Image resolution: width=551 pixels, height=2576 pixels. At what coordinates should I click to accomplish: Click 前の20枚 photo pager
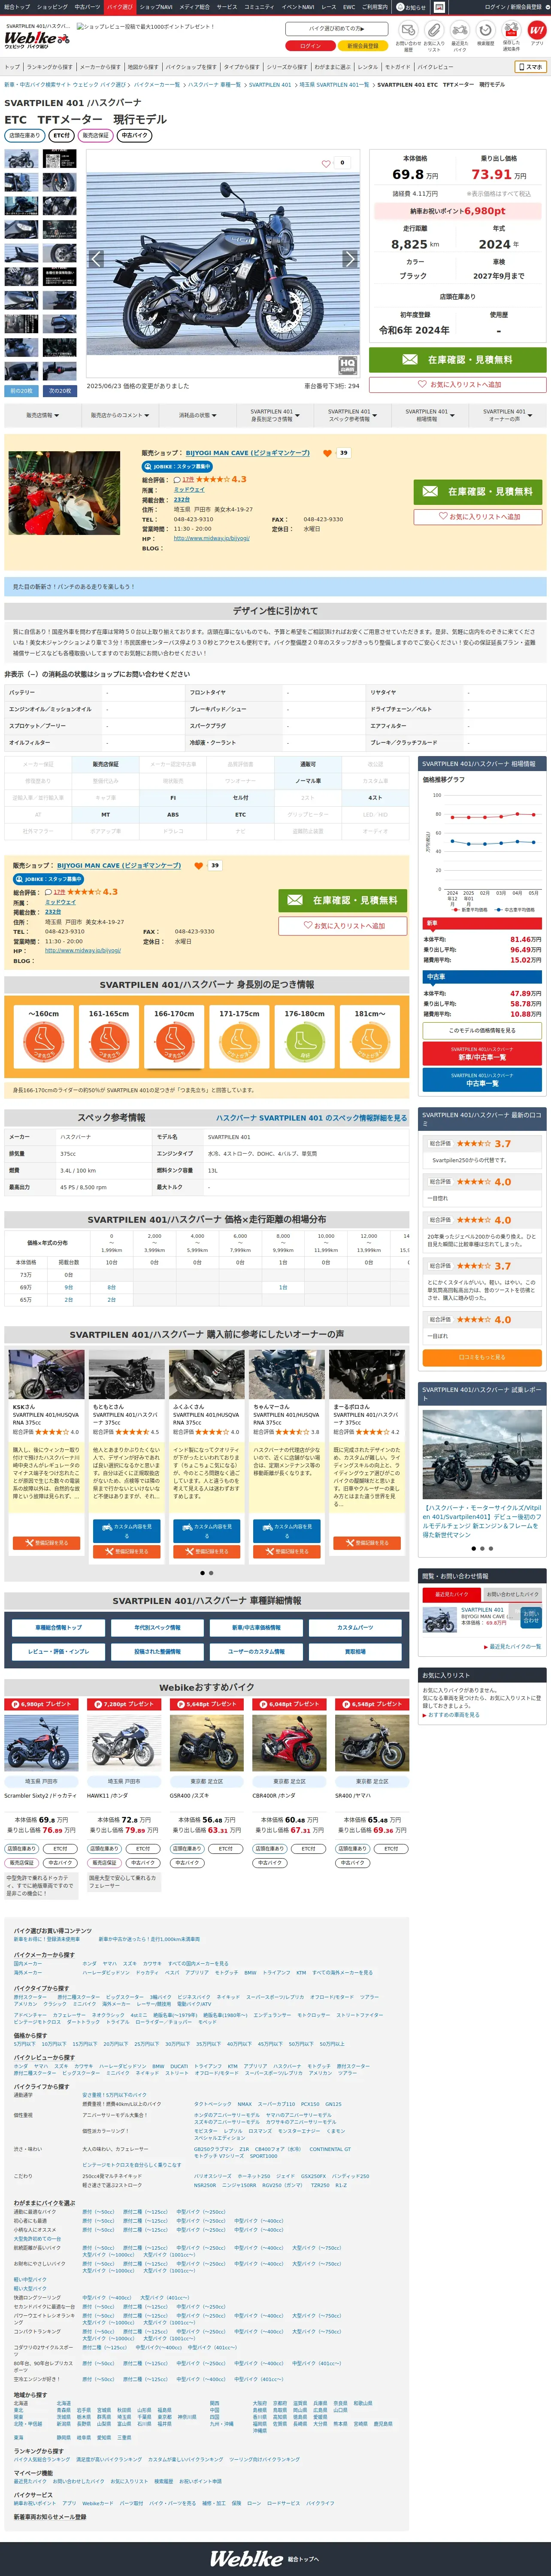point(22,391)
